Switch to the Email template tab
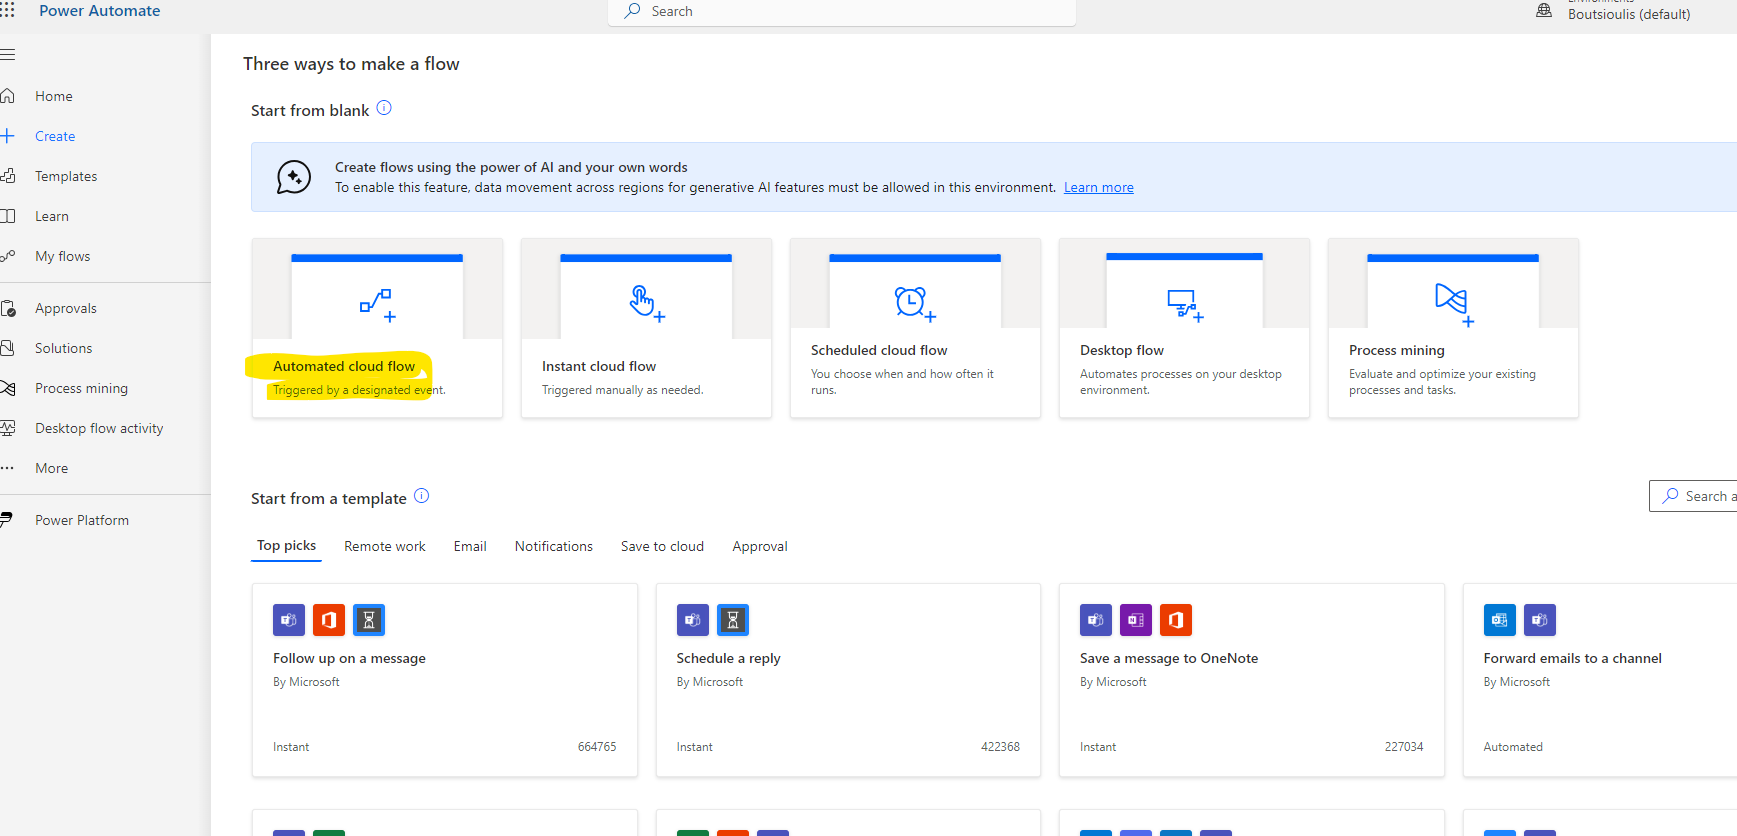Viewport: 1737px width, 836px height. 470,546
